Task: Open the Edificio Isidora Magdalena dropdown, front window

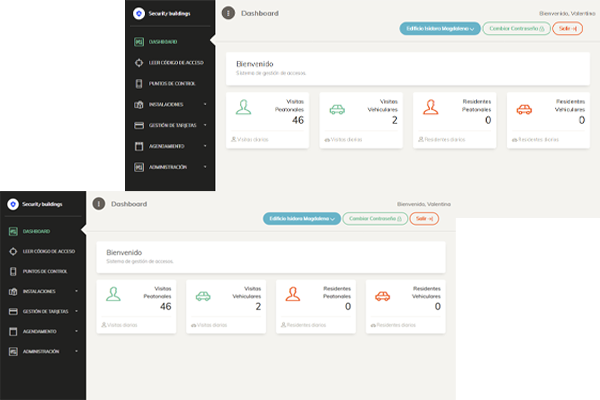Action: point(301,218)
